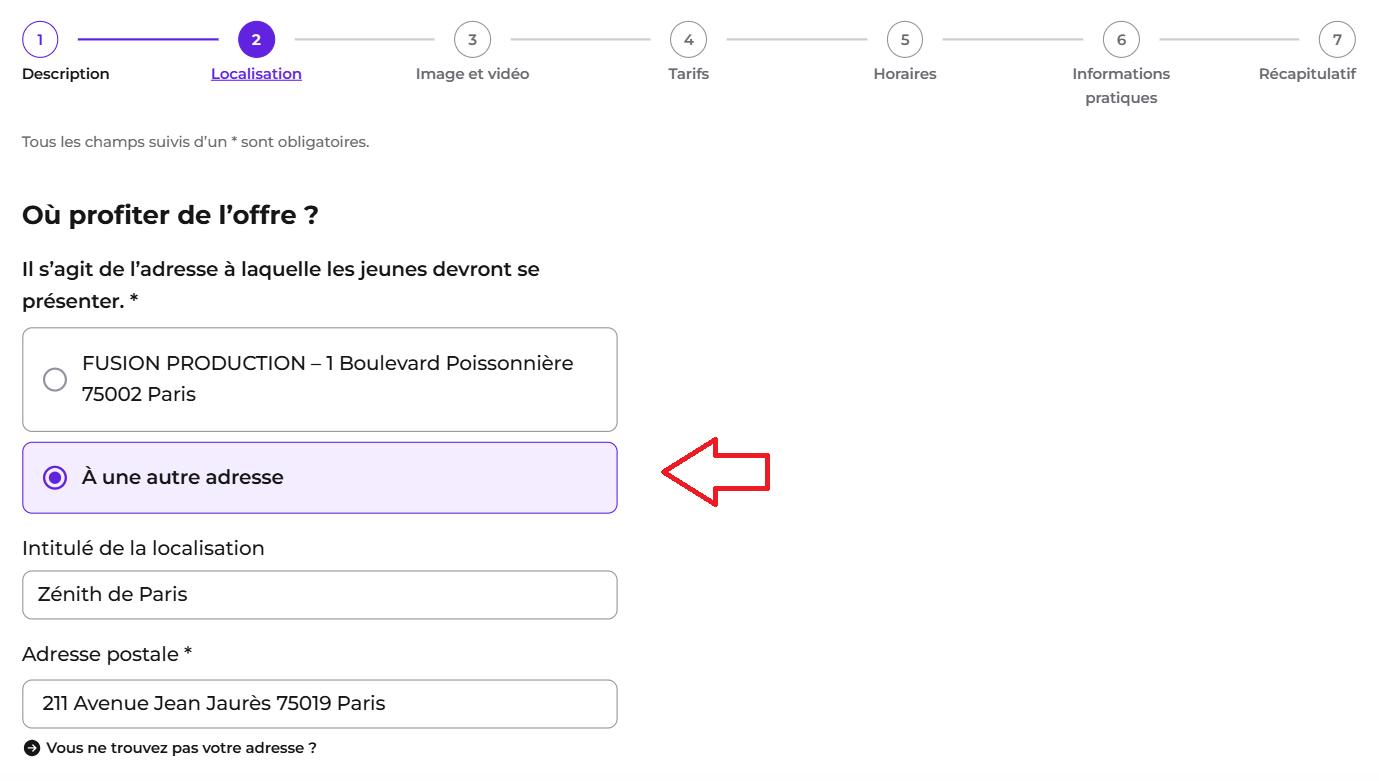Image resolution: width=1379 pixels, height=781 pixels.
Task: Select the FUSION PRODUCTION address radio button
Action: [55, 380]
